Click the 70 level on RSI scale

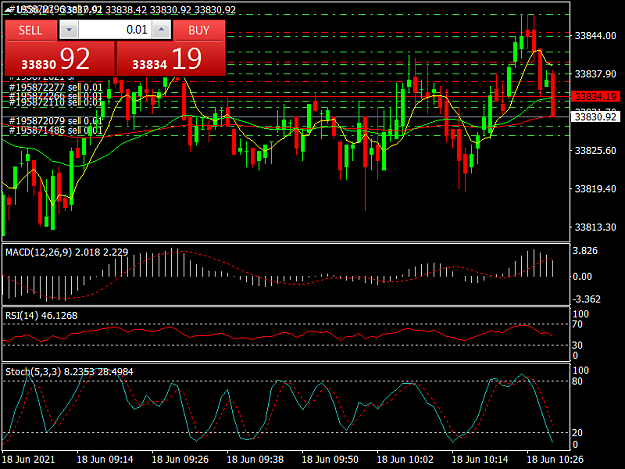[x=578, y=324]
